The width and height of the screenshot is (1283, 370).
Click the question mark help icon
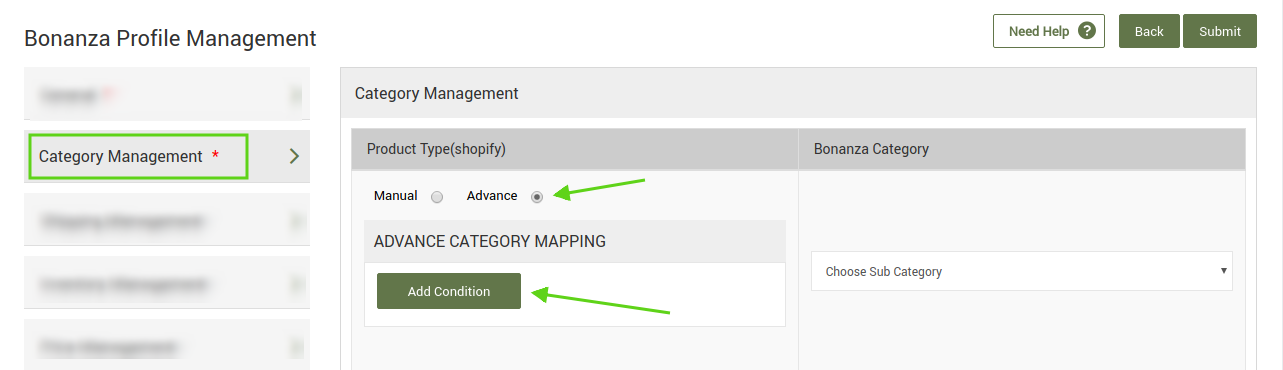[1086, 31]
